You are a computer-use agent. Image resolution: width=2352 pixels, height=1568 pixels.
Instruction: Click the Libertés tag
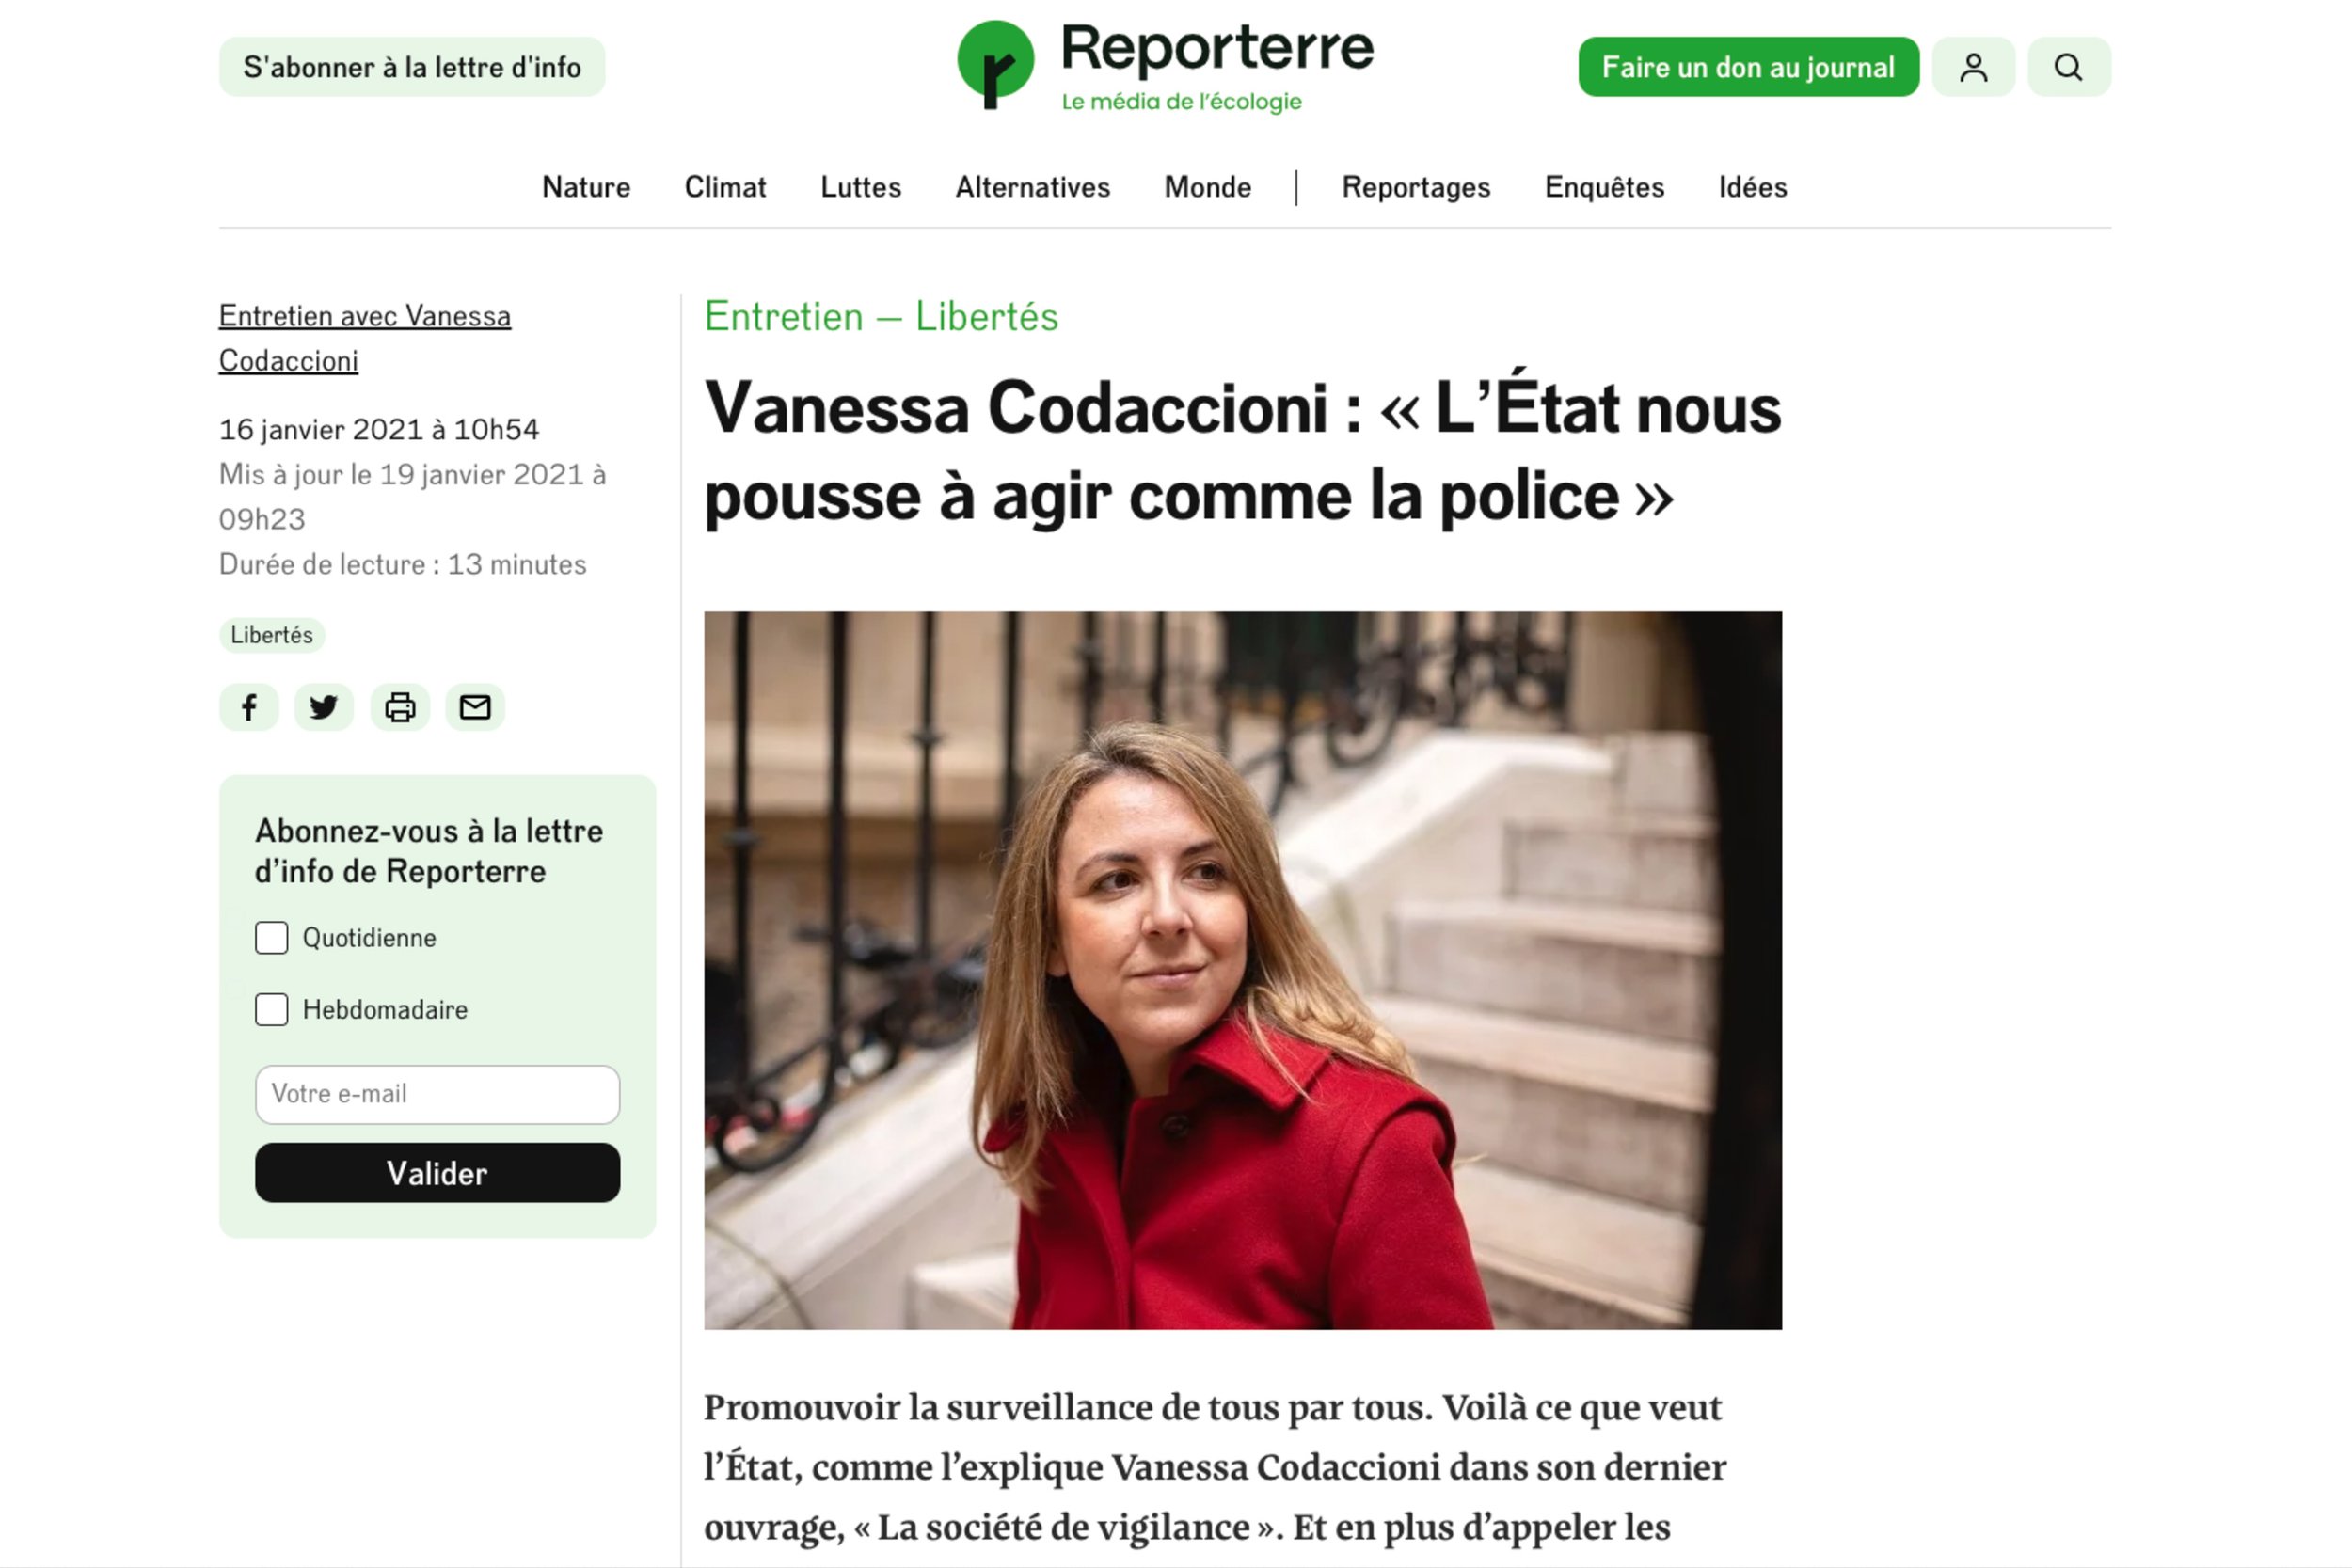coord(272,635)
